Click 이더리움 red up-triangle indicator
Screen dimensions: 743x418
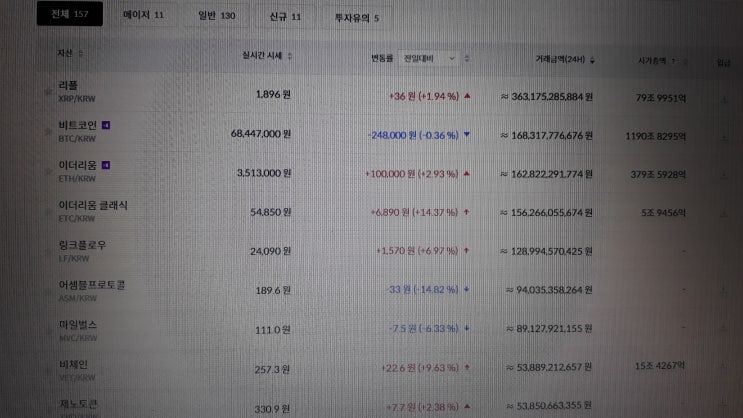click(467, 173)
